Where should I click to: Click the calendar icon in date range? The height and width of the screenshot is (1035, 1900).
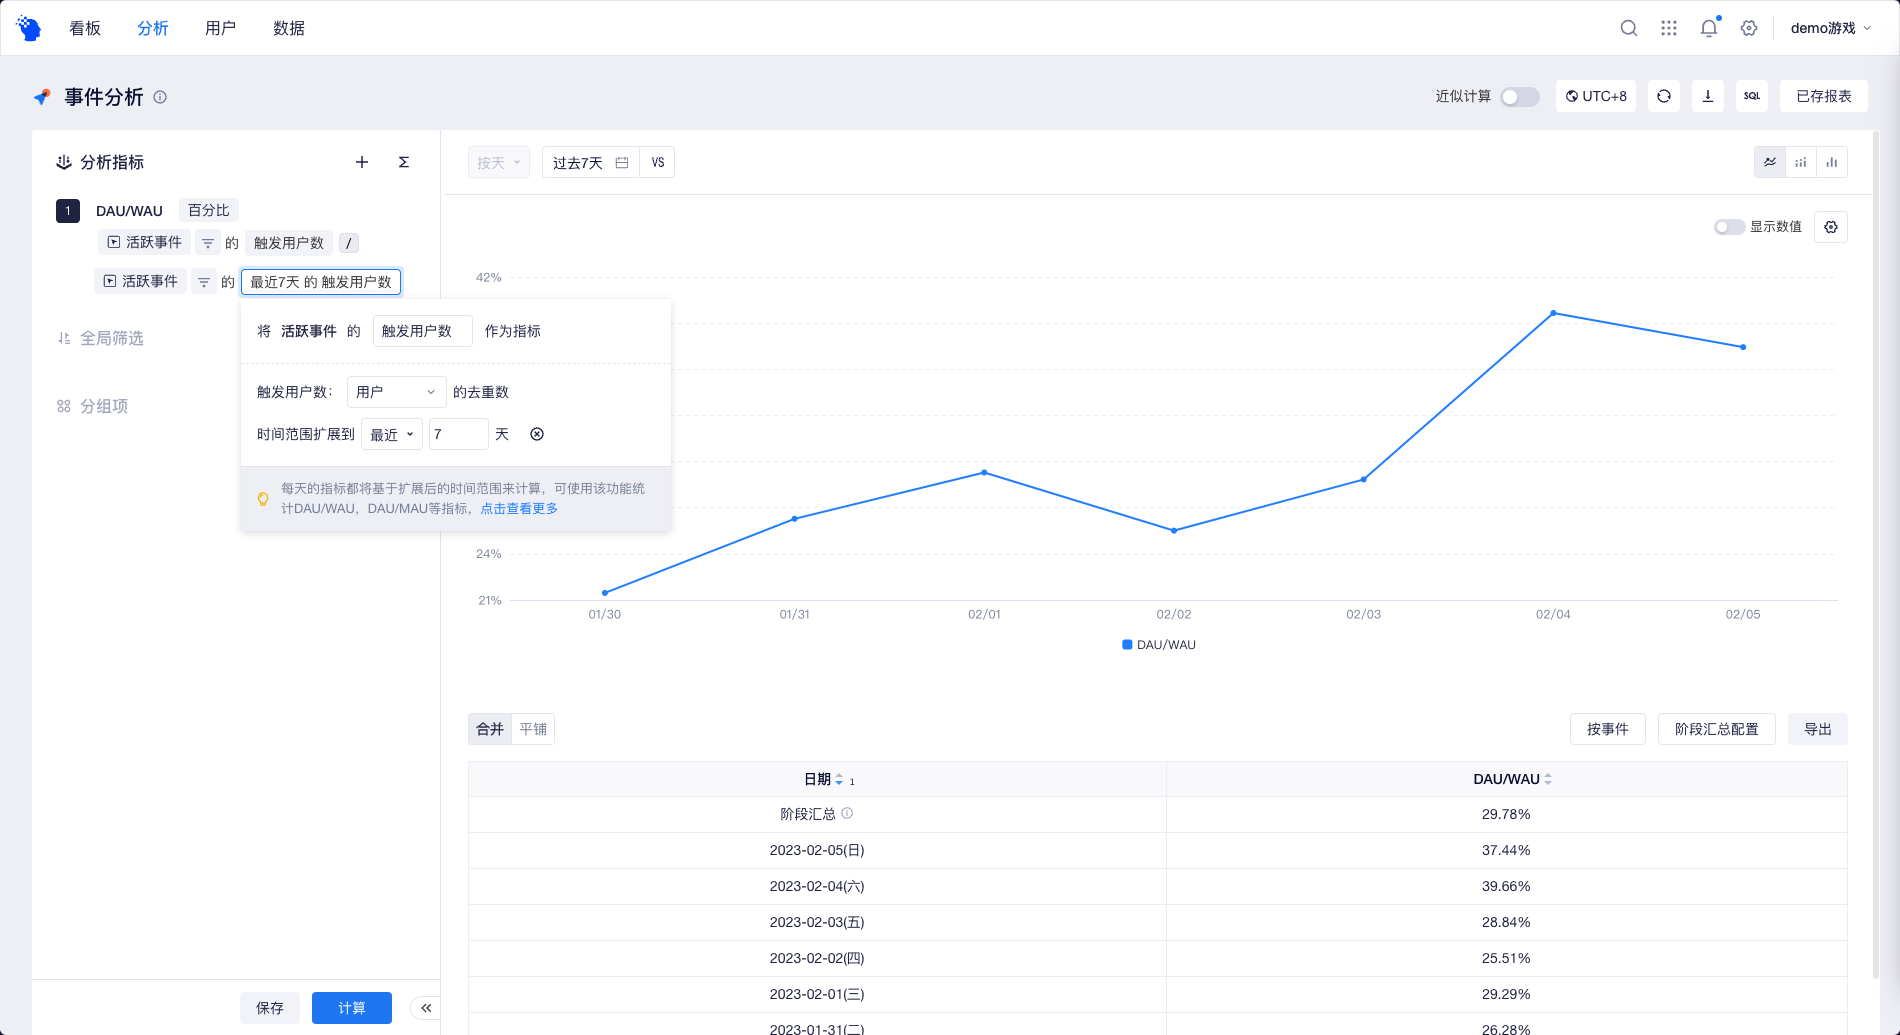622,162
